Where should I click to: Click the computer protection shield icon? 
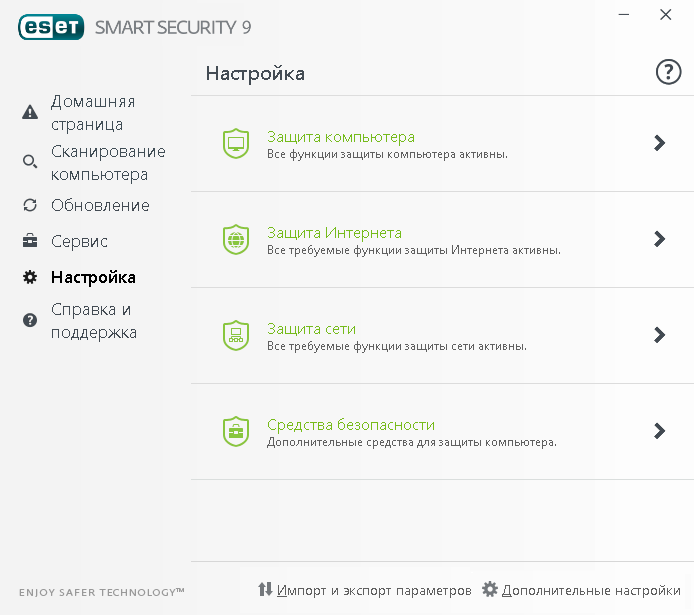[236, 144]
